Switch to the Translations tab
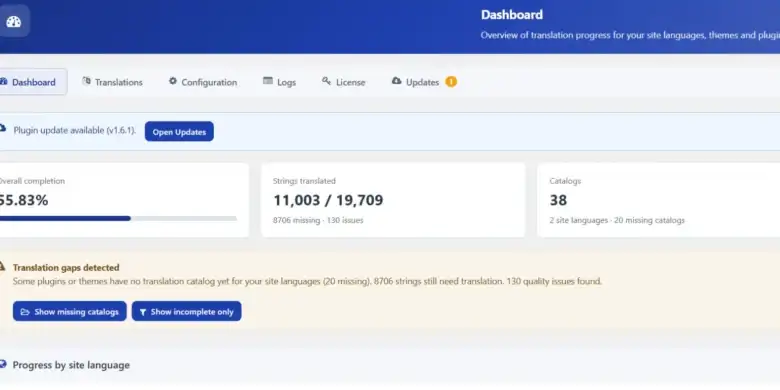This screenshot has width=780, height=390. (x=112, y=82)
